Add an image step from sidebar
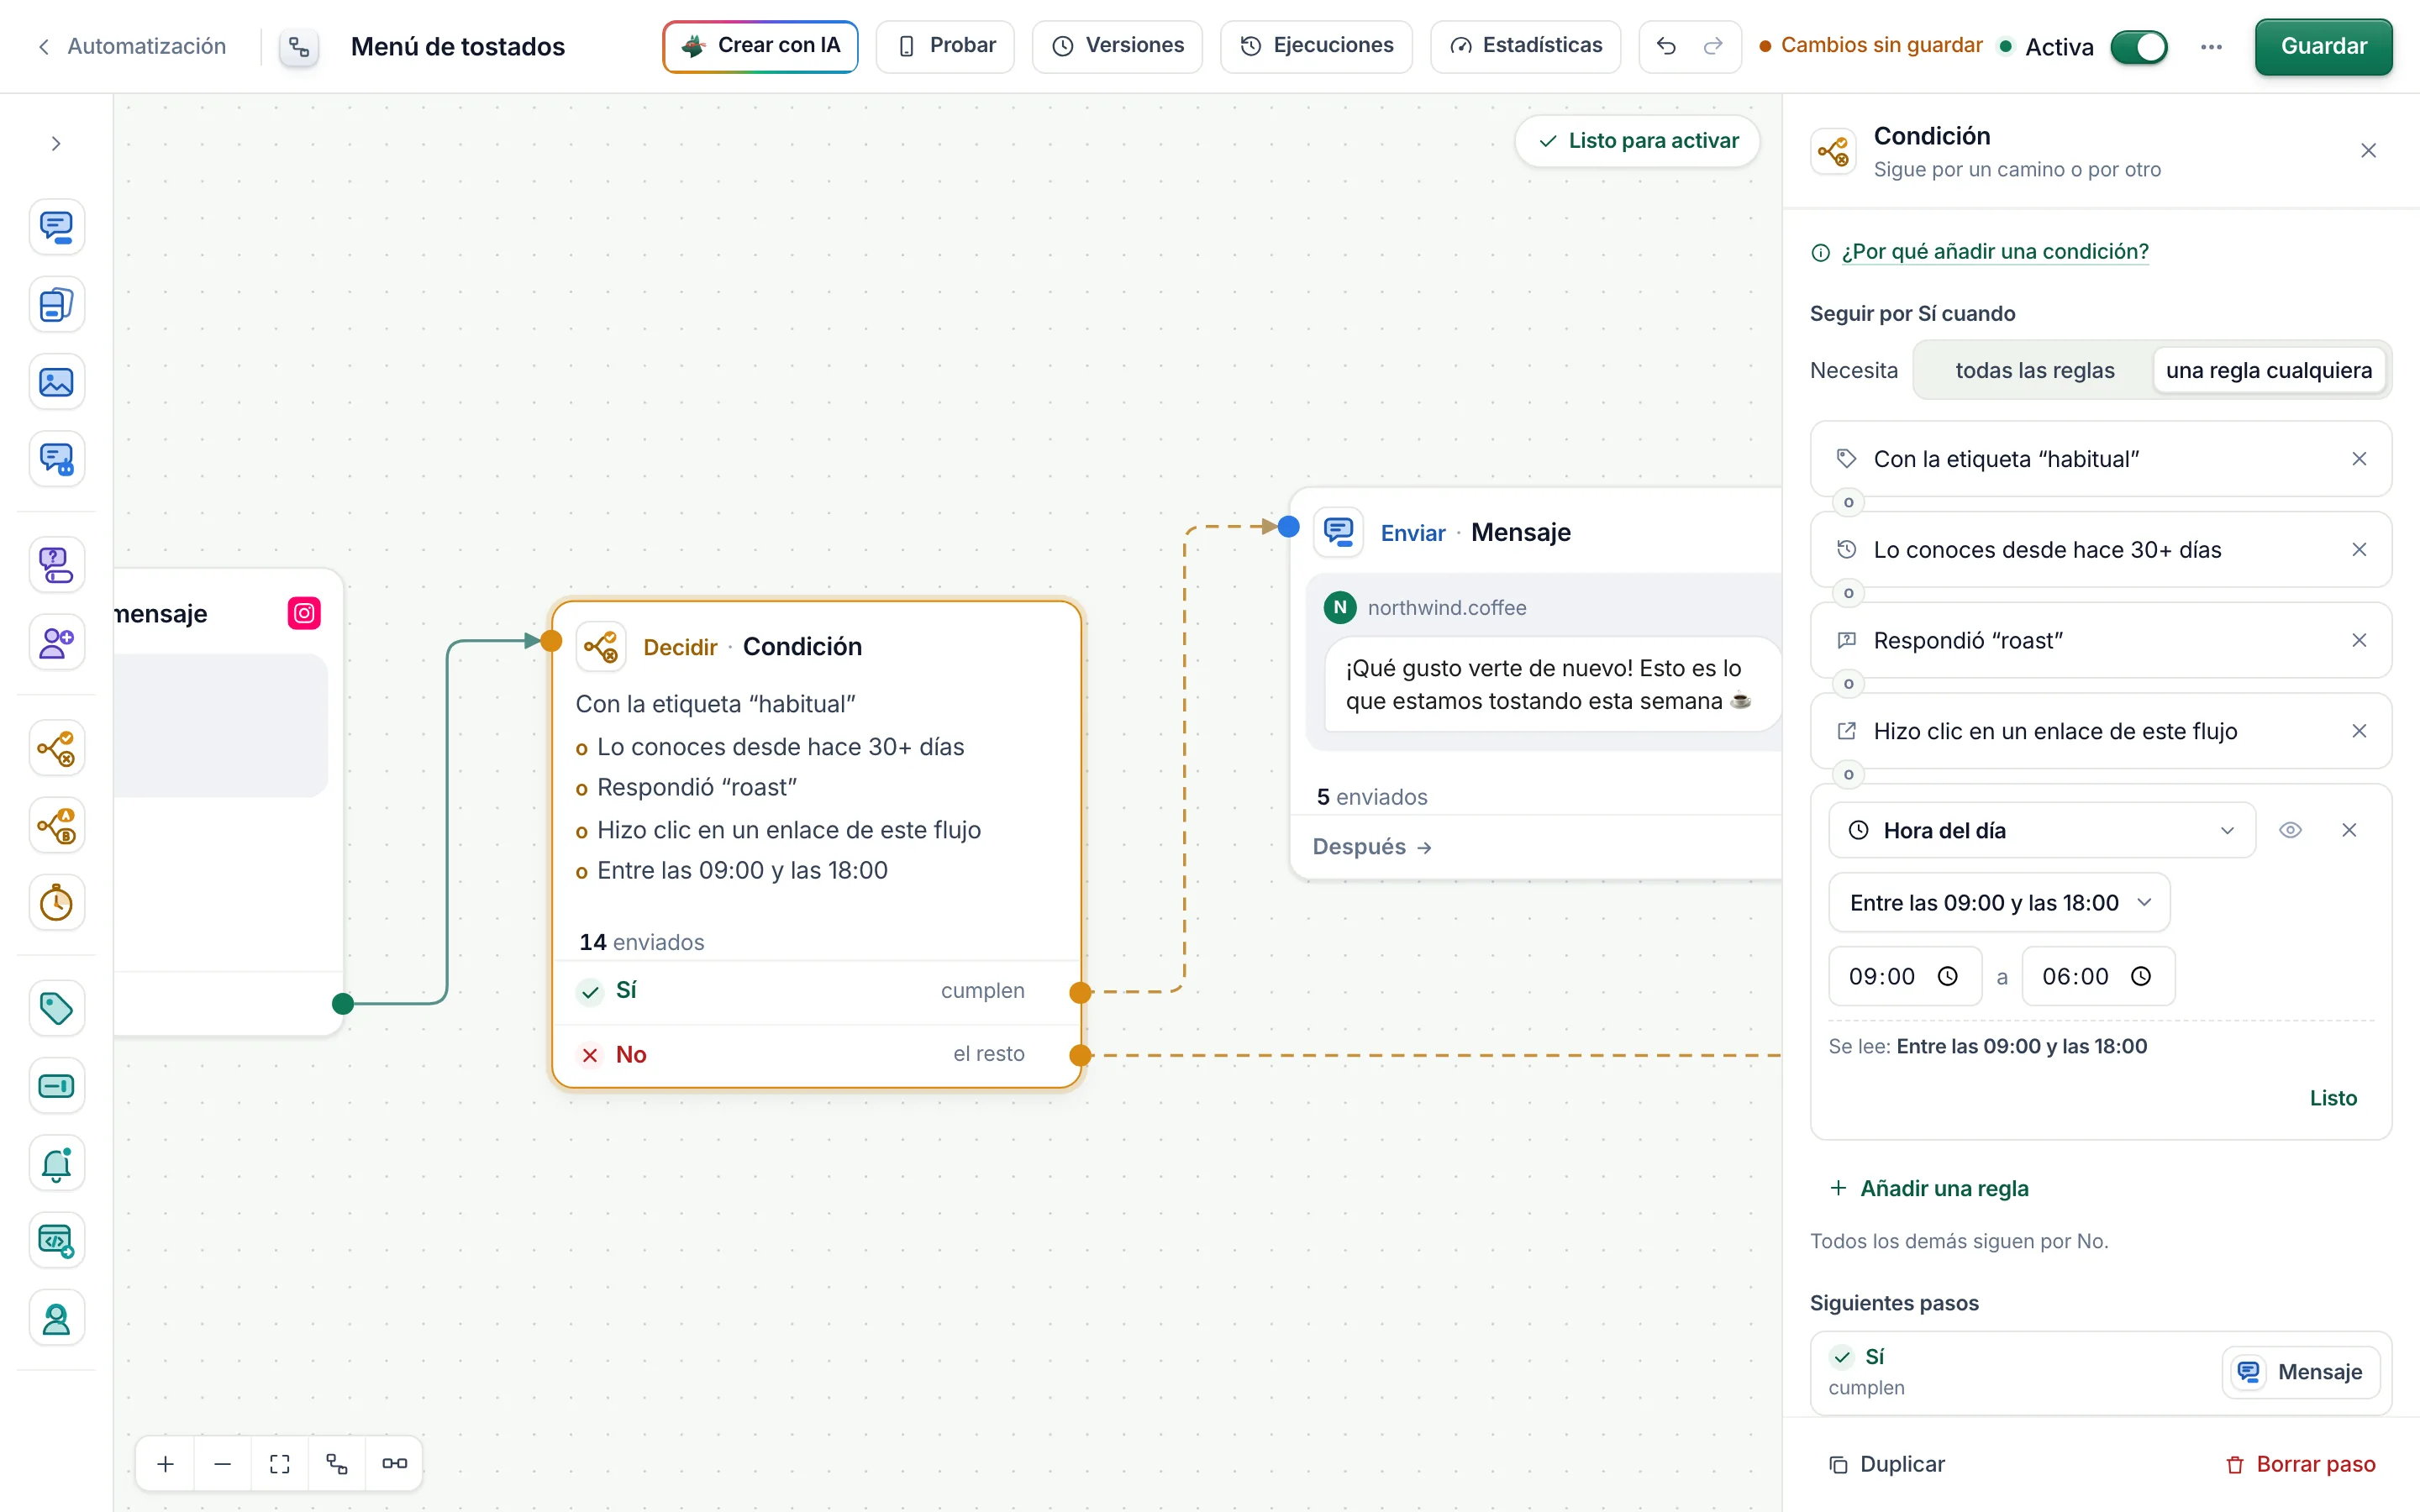 tap(57, 382)
